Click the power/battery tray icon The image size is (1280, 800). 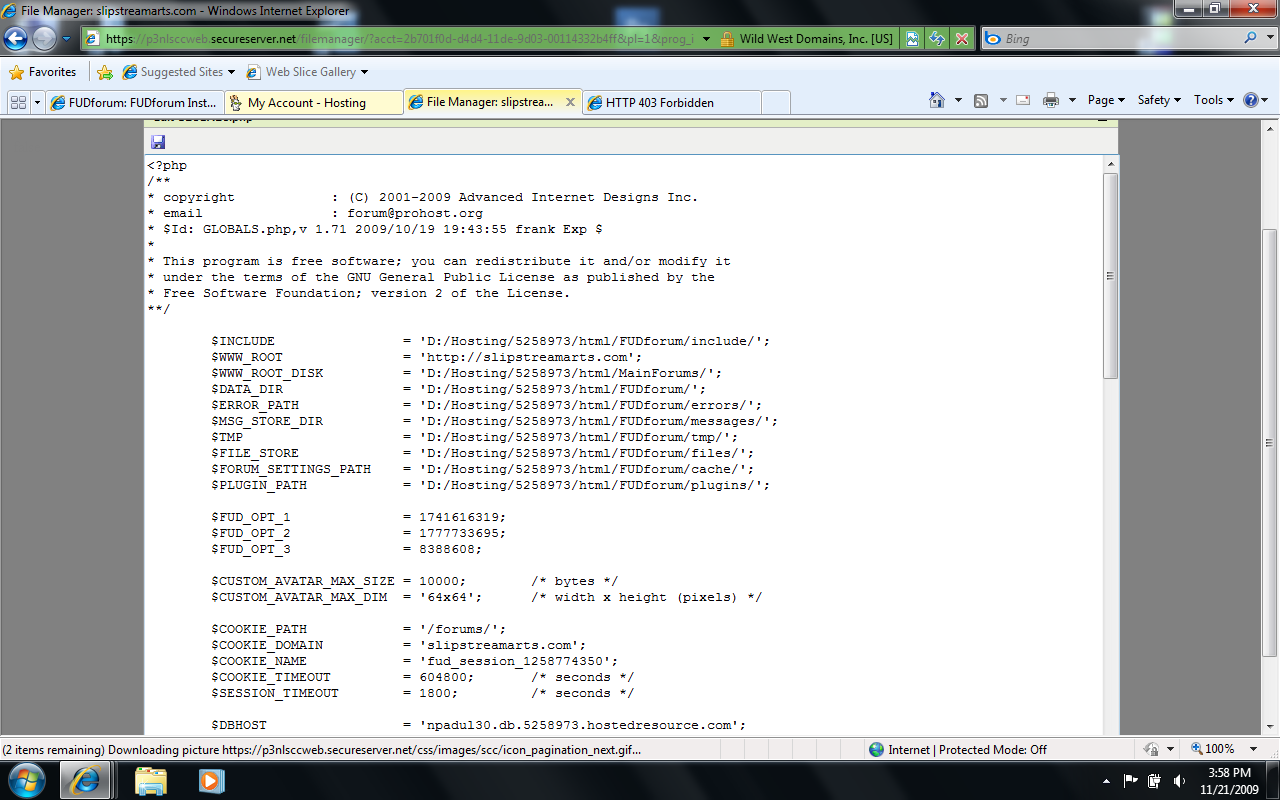1154,780
